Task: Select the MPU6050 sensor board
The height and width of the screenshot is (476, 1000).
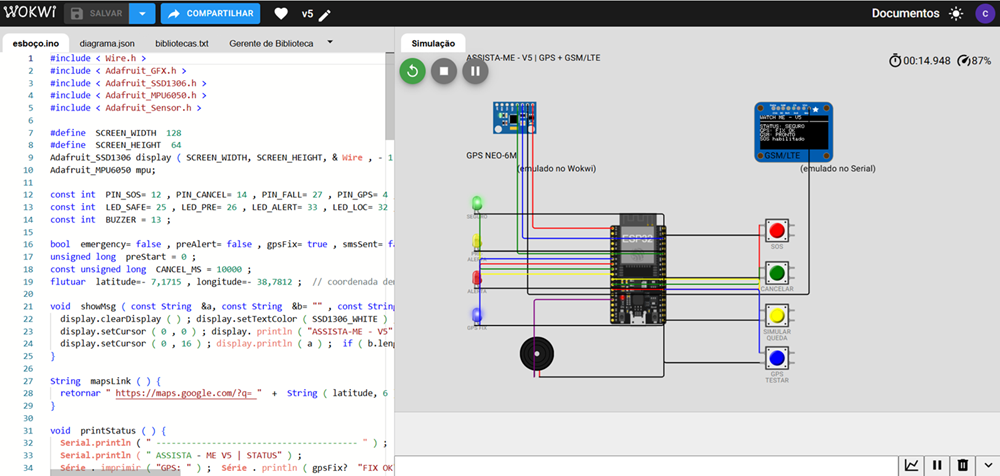Action: pyautogui.click(x=514, y=117)
